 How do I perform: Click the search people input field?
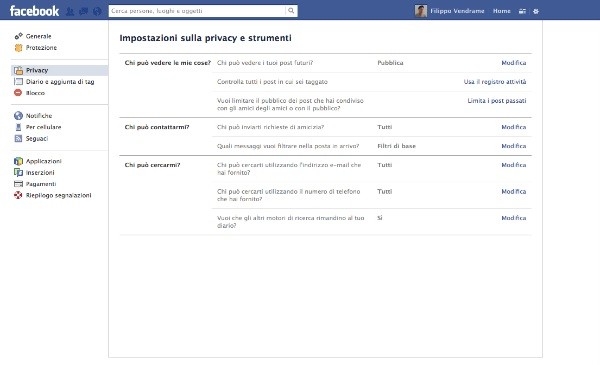[x=197, y=11]
